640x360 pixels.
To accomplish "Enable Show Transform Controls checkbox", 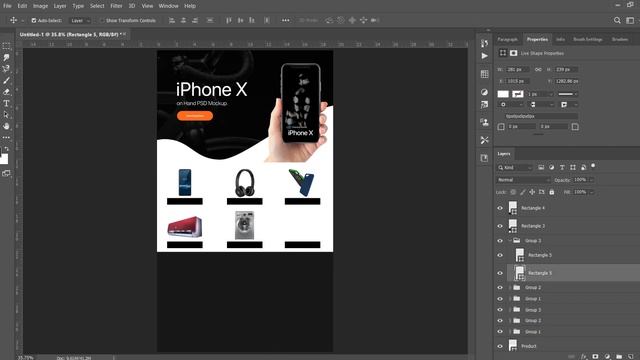I will click(x=102, y=20).
